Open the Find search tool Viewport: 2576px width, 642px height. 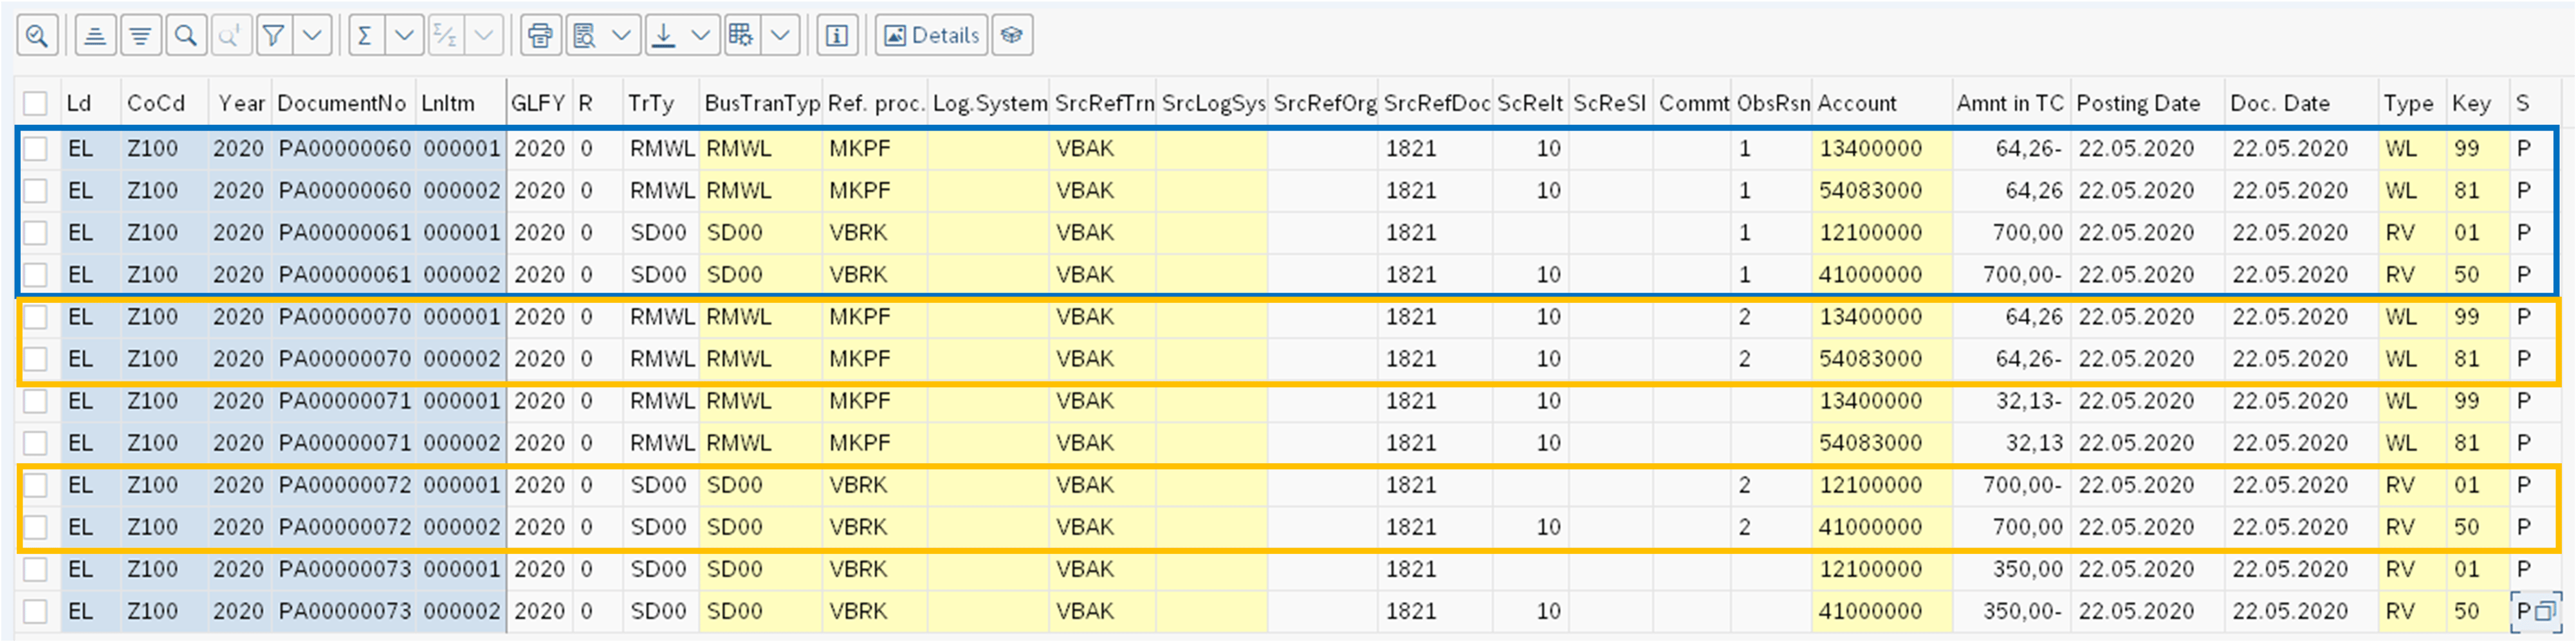[x=186, y=34]
